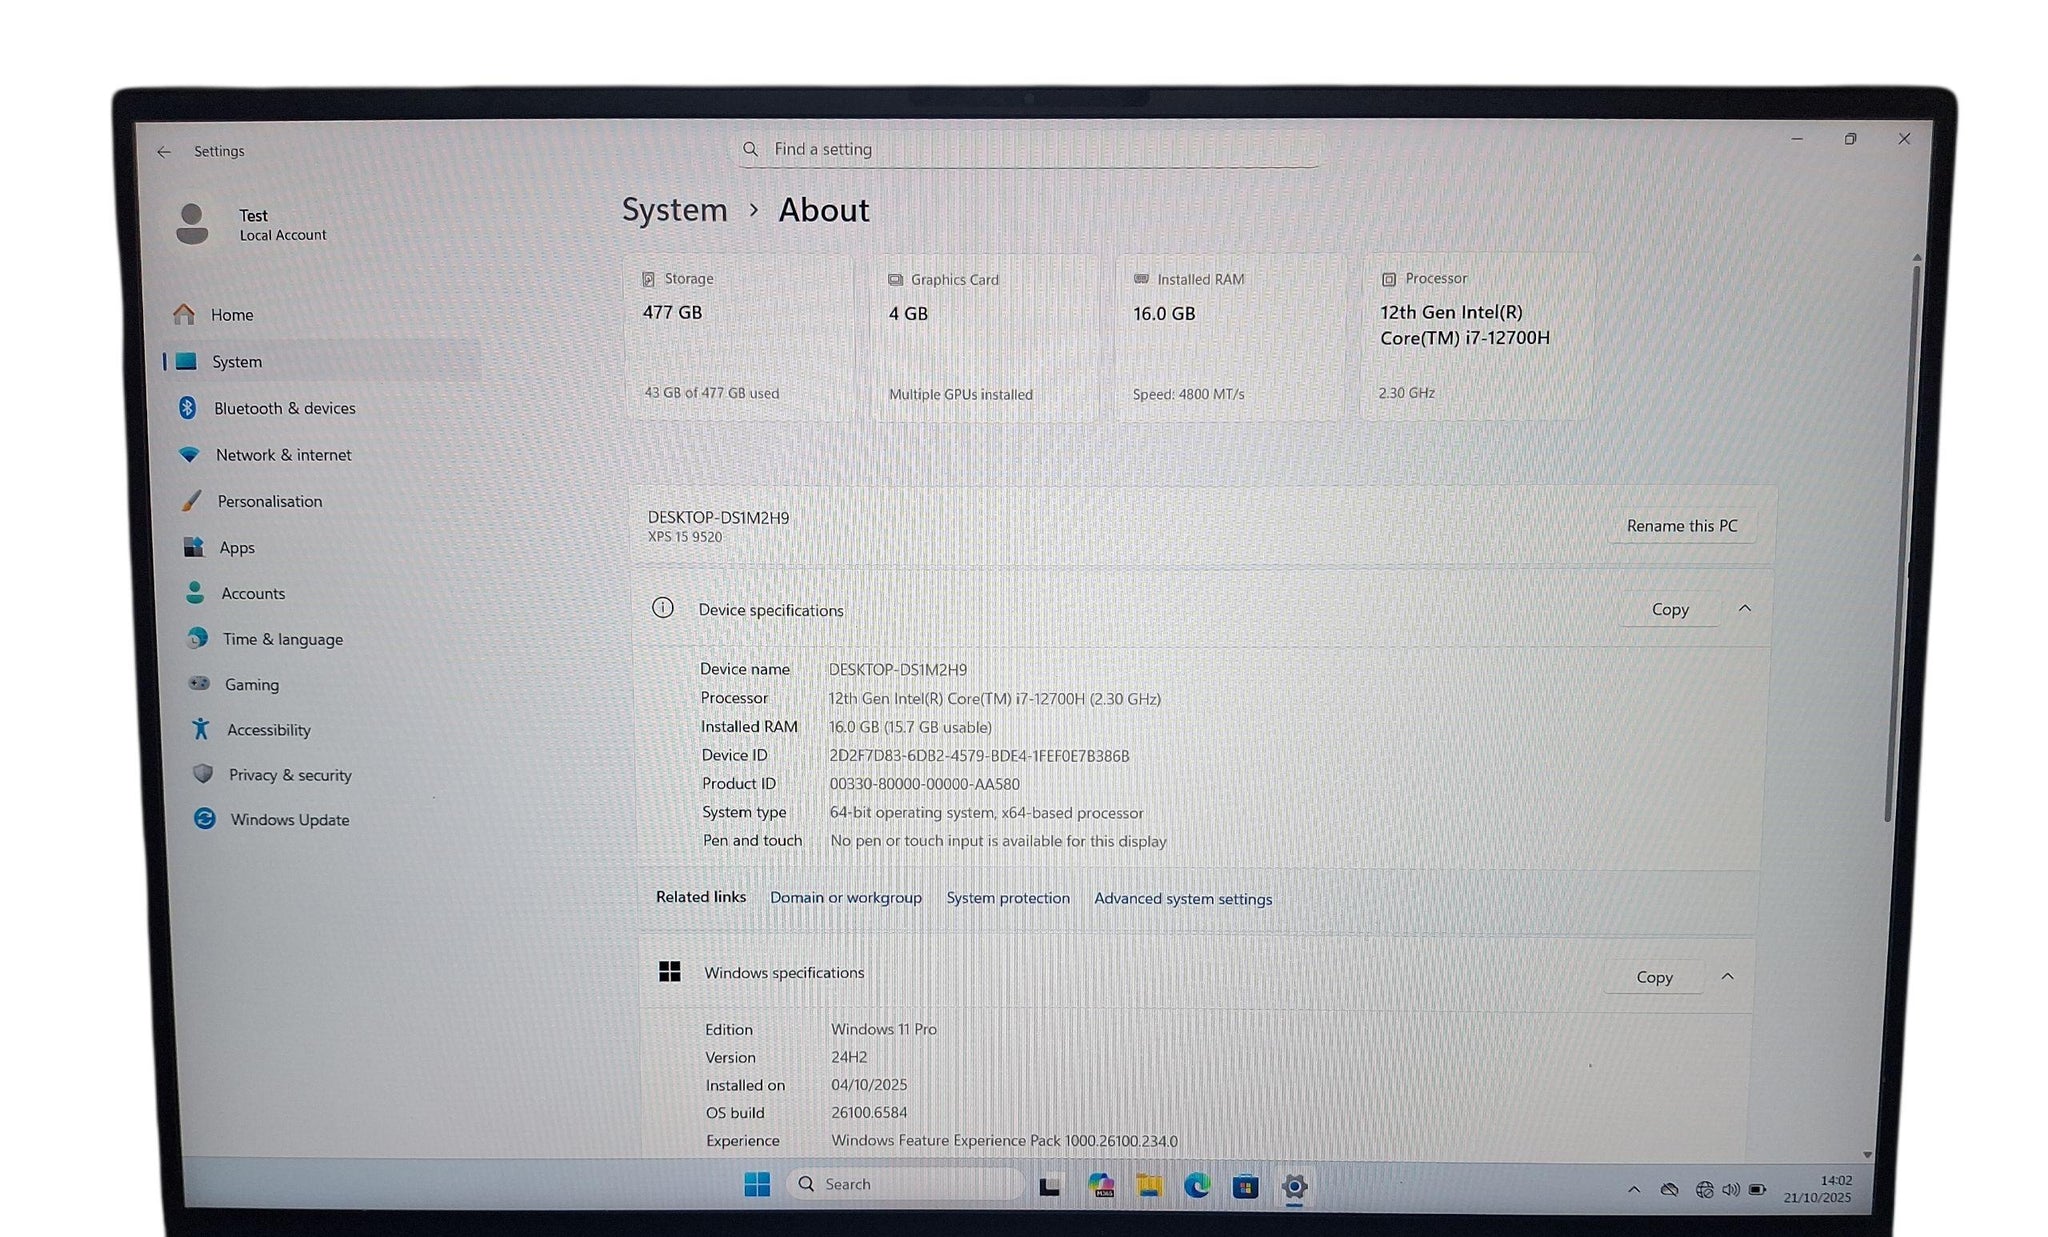
Task: Click the Find a setting search box
Action: point(1030,149)
